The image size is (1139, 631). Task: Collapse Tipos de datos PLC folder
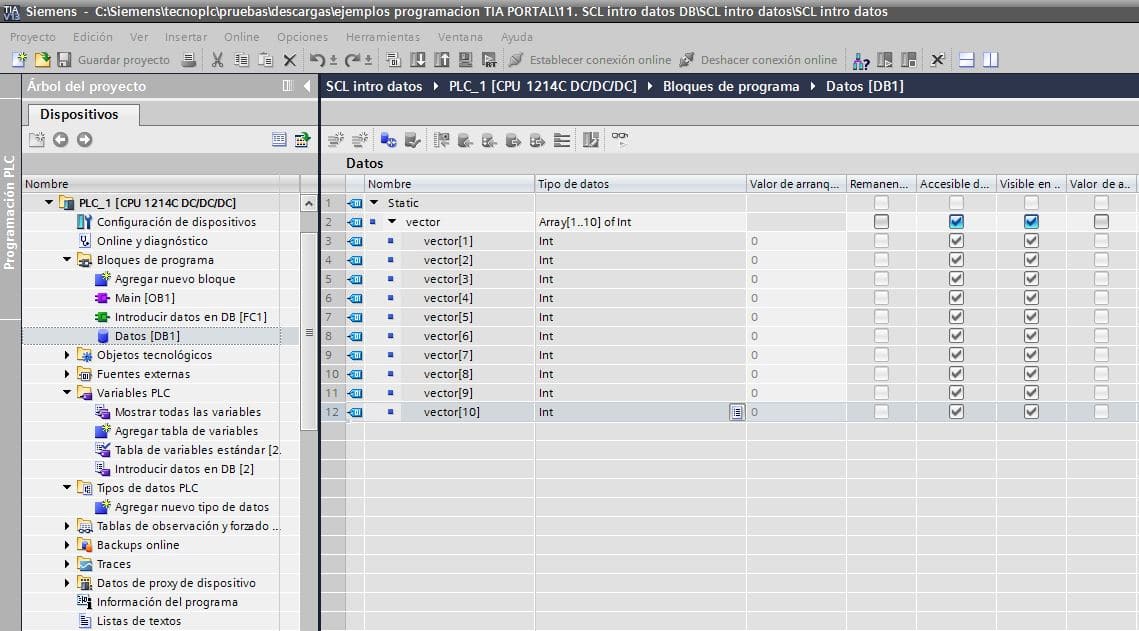coord(67,487)
